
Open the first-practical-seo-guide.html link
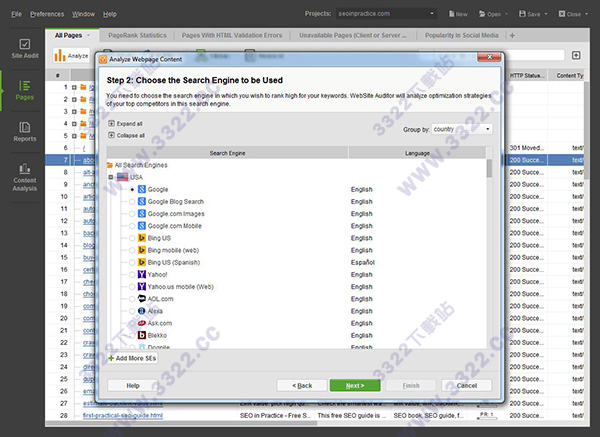click(x=123, y=416)
